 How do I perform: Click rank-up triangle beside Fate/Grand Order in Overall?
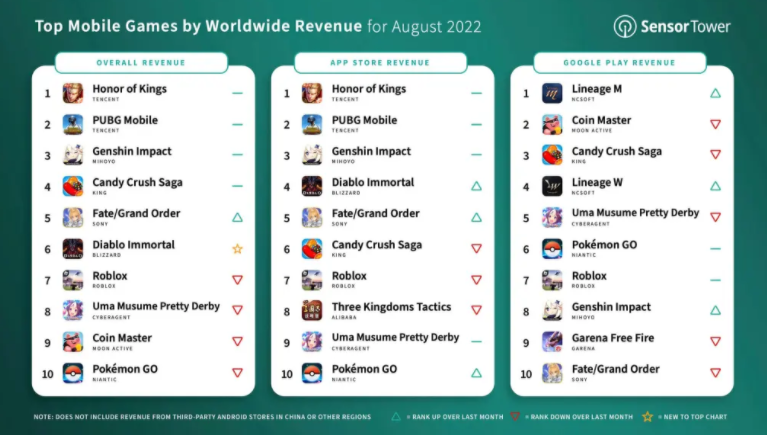click(x=237, y=217)
